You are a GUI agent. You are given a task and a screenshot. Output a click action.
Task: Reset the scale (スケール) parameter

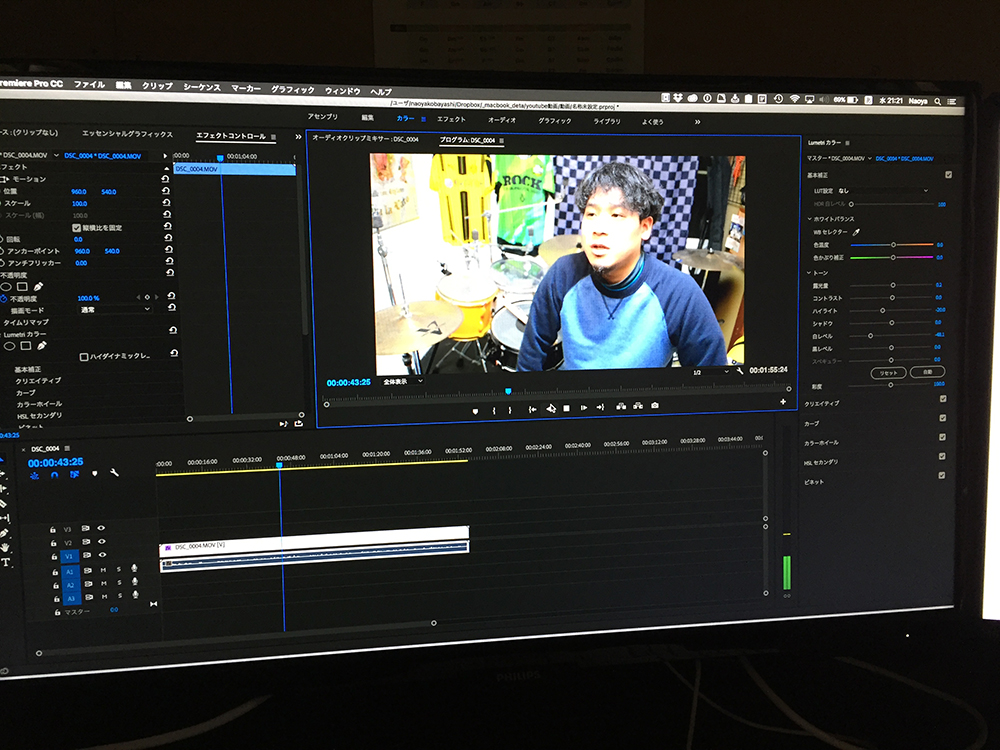166,203
